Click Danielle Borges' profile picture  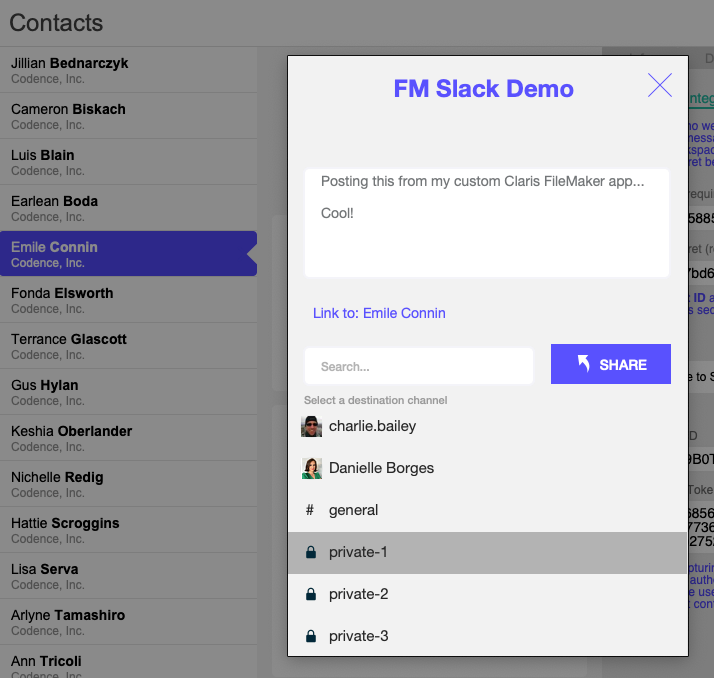click(x=311, y=468)
